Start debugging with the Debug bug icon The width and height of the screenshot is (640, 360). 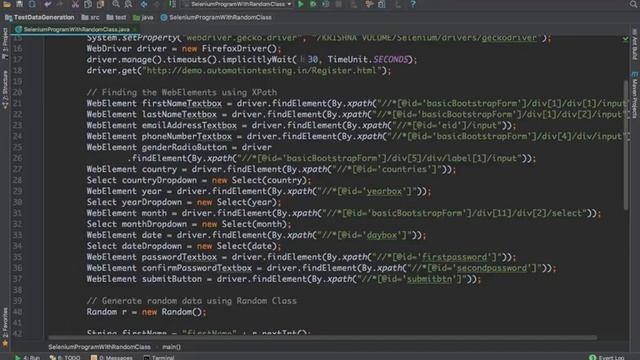[x=313, y=4]
